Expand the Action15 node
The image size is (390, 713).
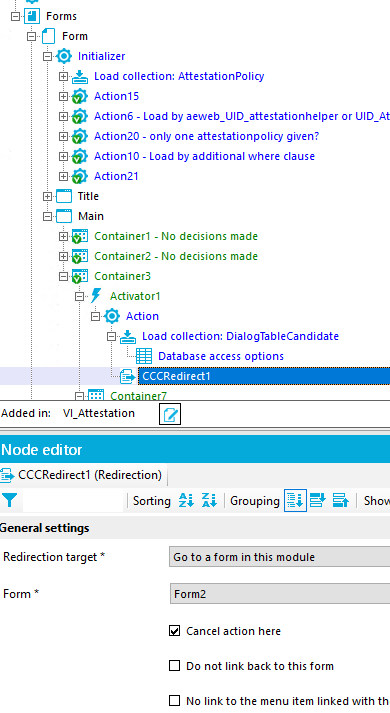[63, 96]
